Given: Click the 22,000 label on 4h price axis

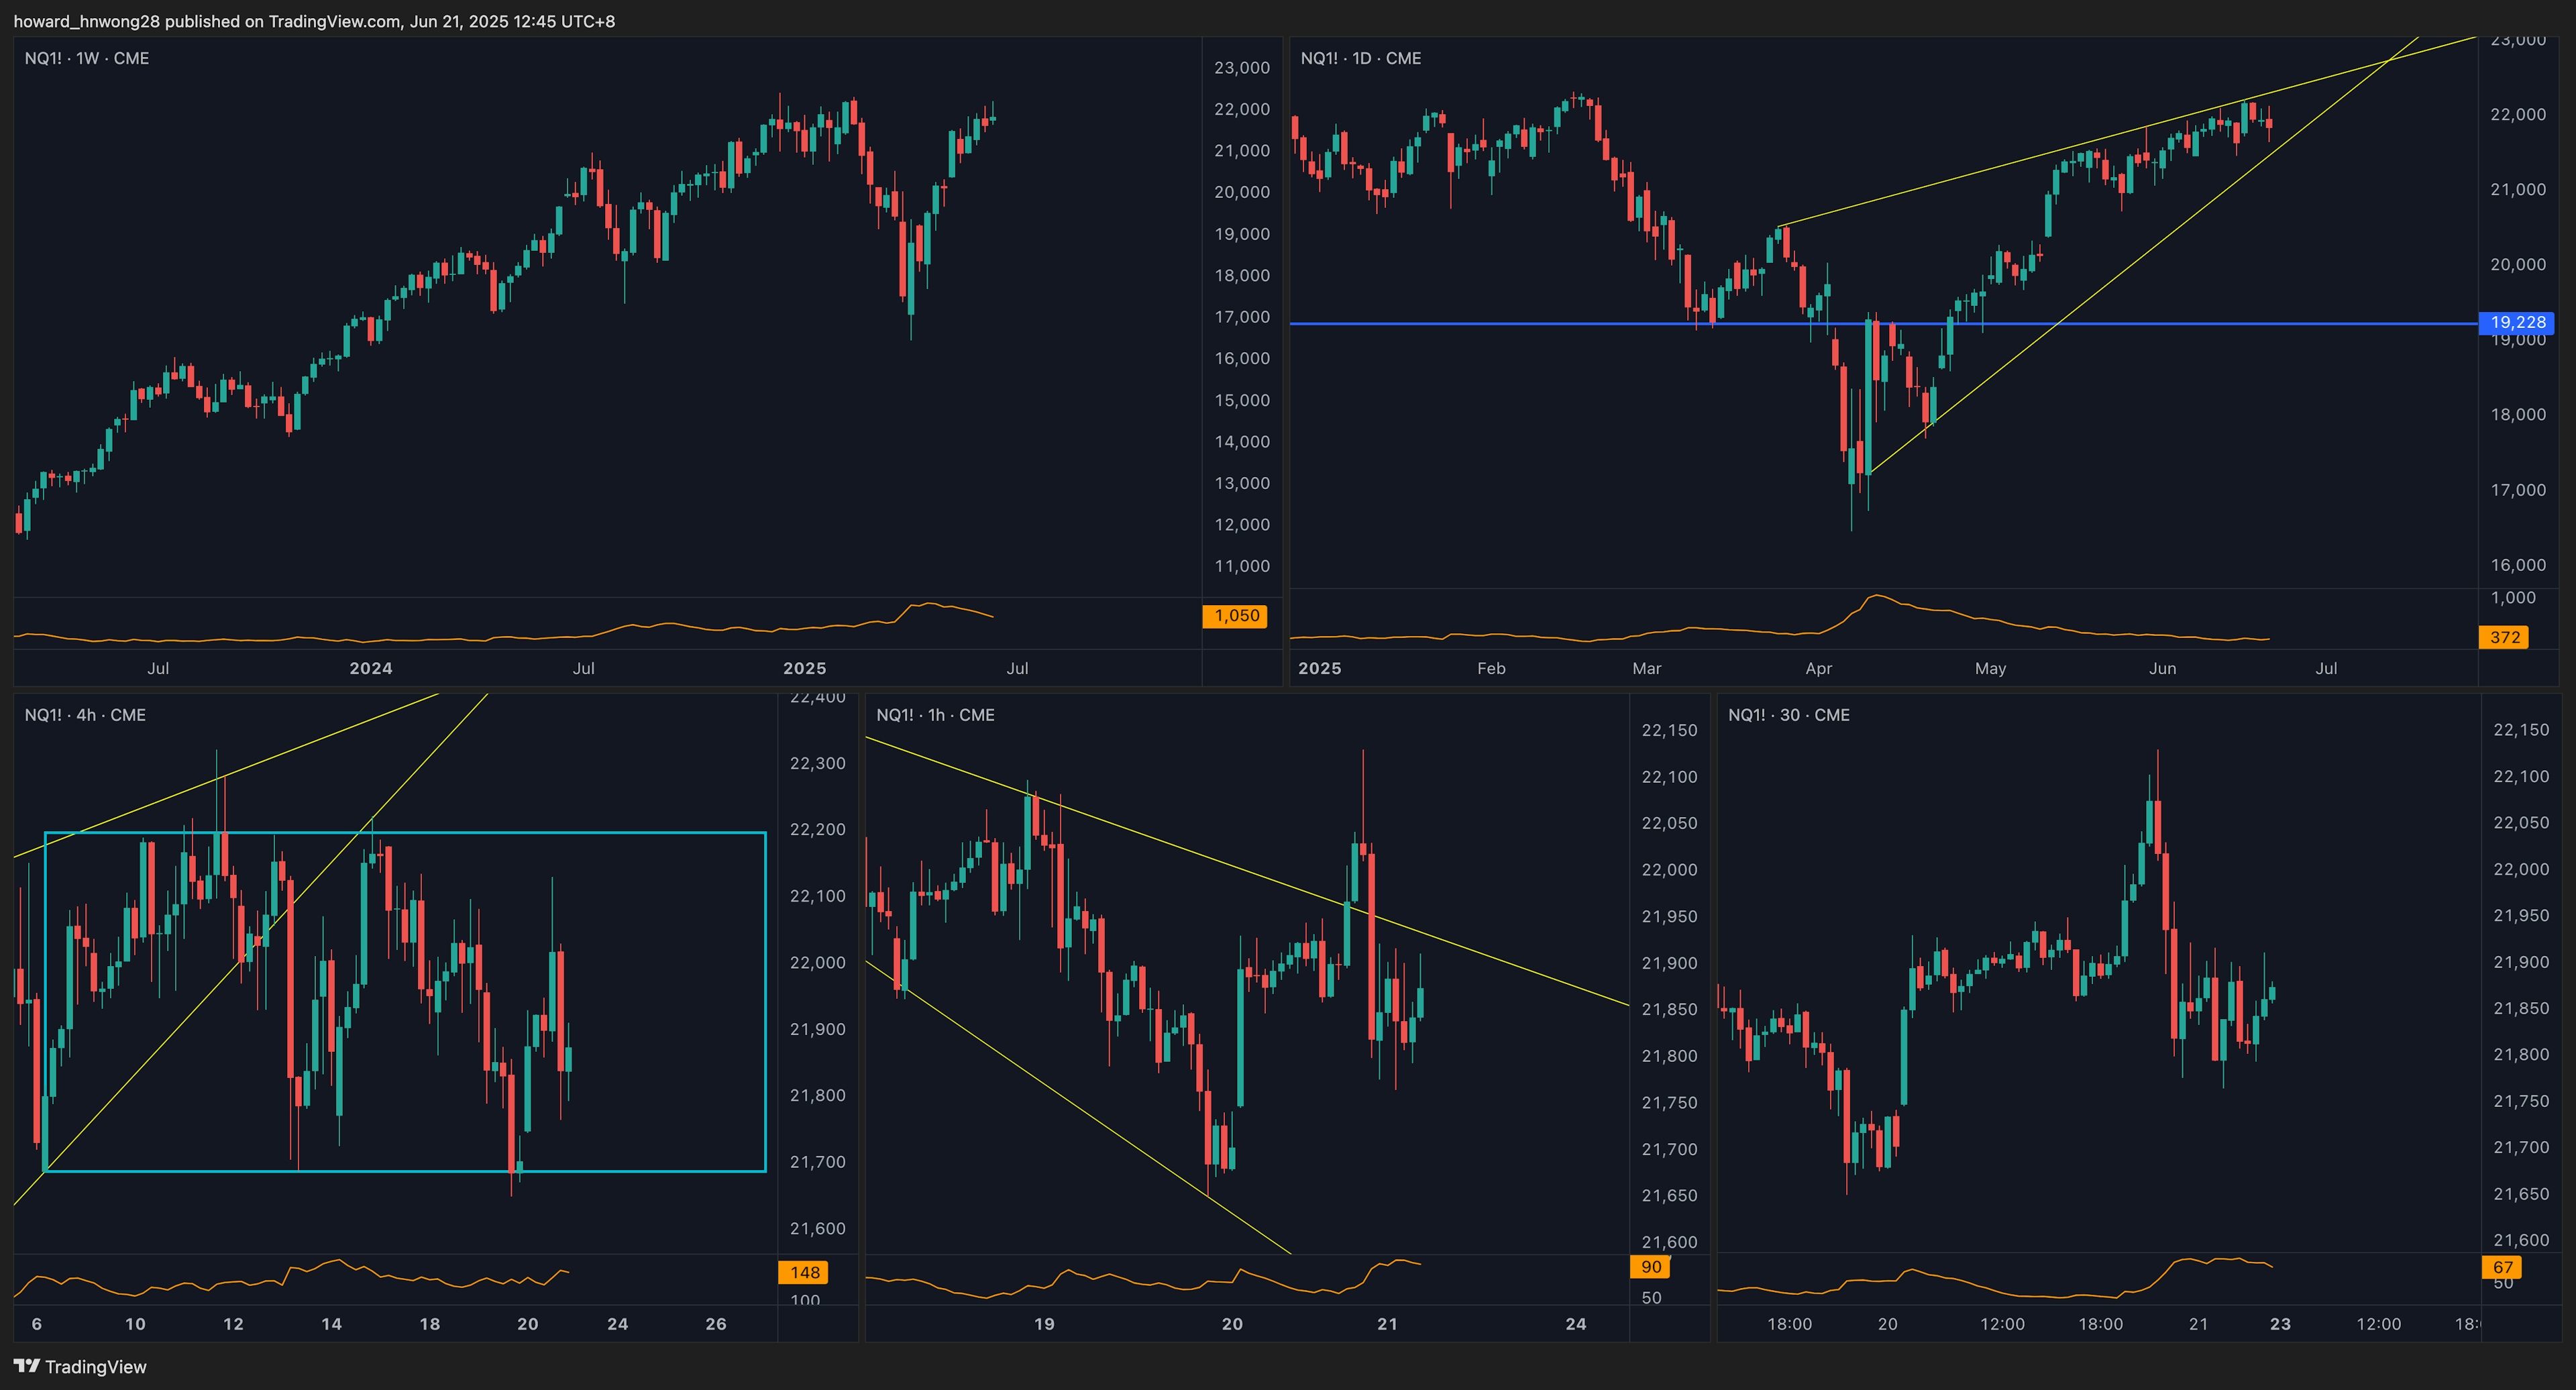Looking at the screenshot, I should [x=817, y=962].
